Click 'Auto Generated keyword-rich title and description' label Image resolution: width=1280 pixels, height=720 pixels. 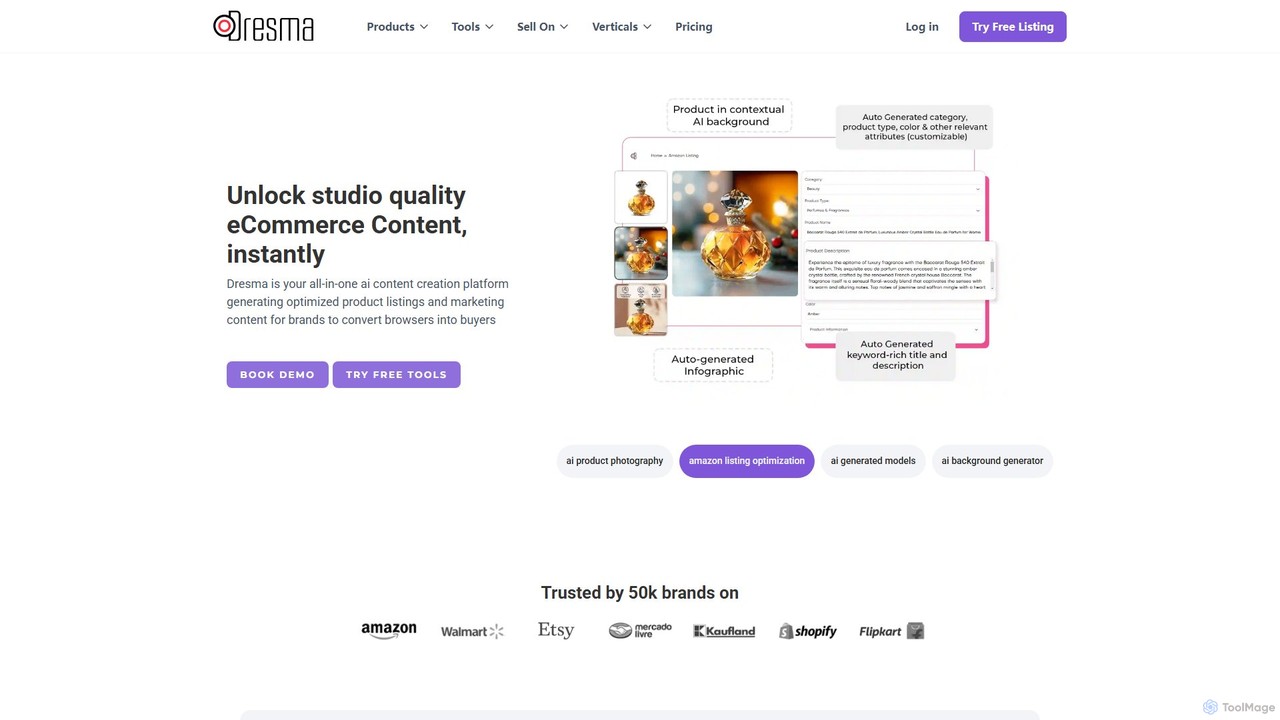tap(897, 355)
